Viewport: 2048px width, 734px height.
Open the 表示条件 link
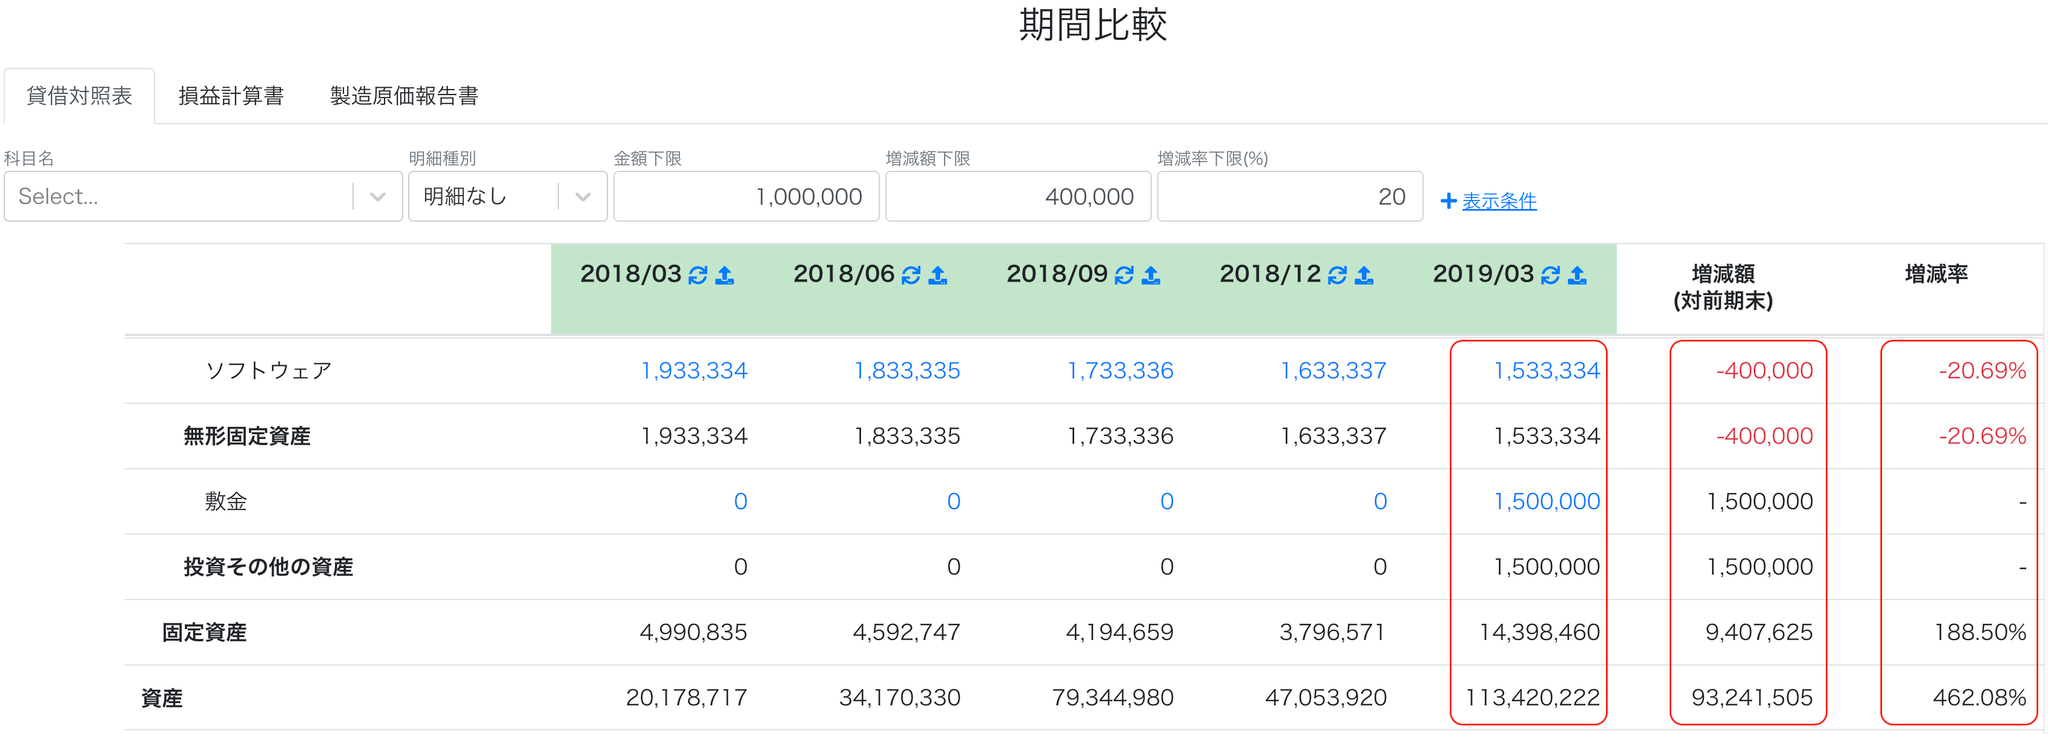(1499, 201)
